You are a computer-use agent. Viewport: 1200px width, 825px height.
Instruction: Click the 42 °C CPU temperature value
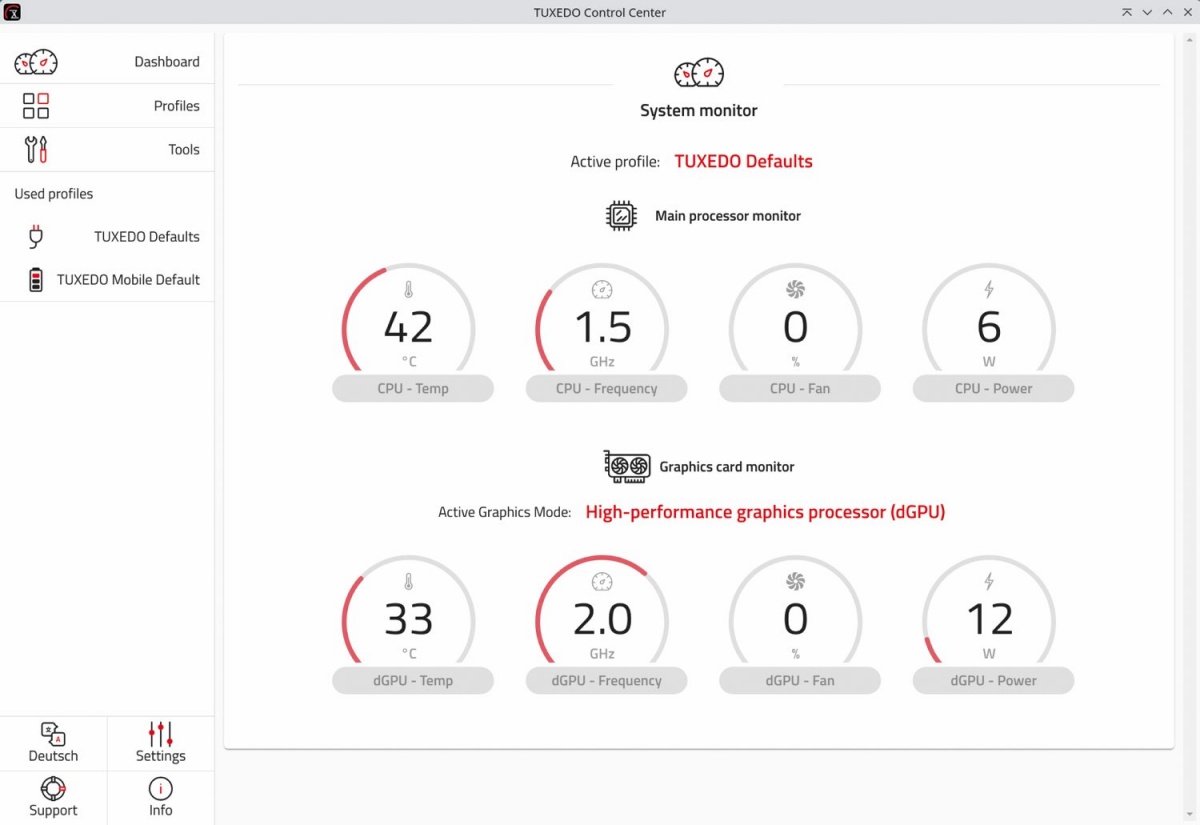(x=409, y=328)
